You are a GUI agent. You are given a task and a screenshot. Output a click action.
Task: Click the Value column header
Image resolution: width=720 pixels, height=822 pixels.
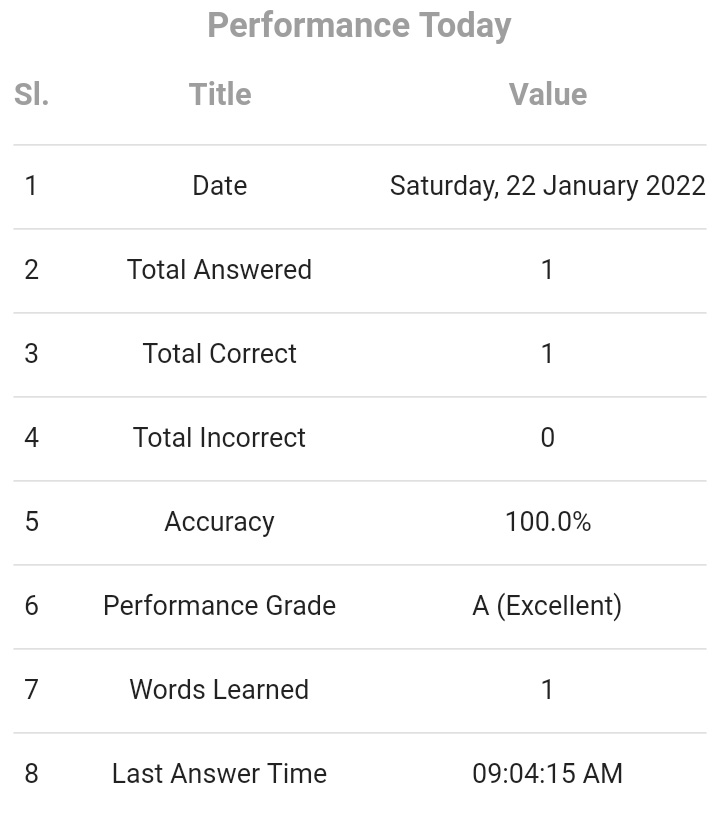(x=547, y=94)
